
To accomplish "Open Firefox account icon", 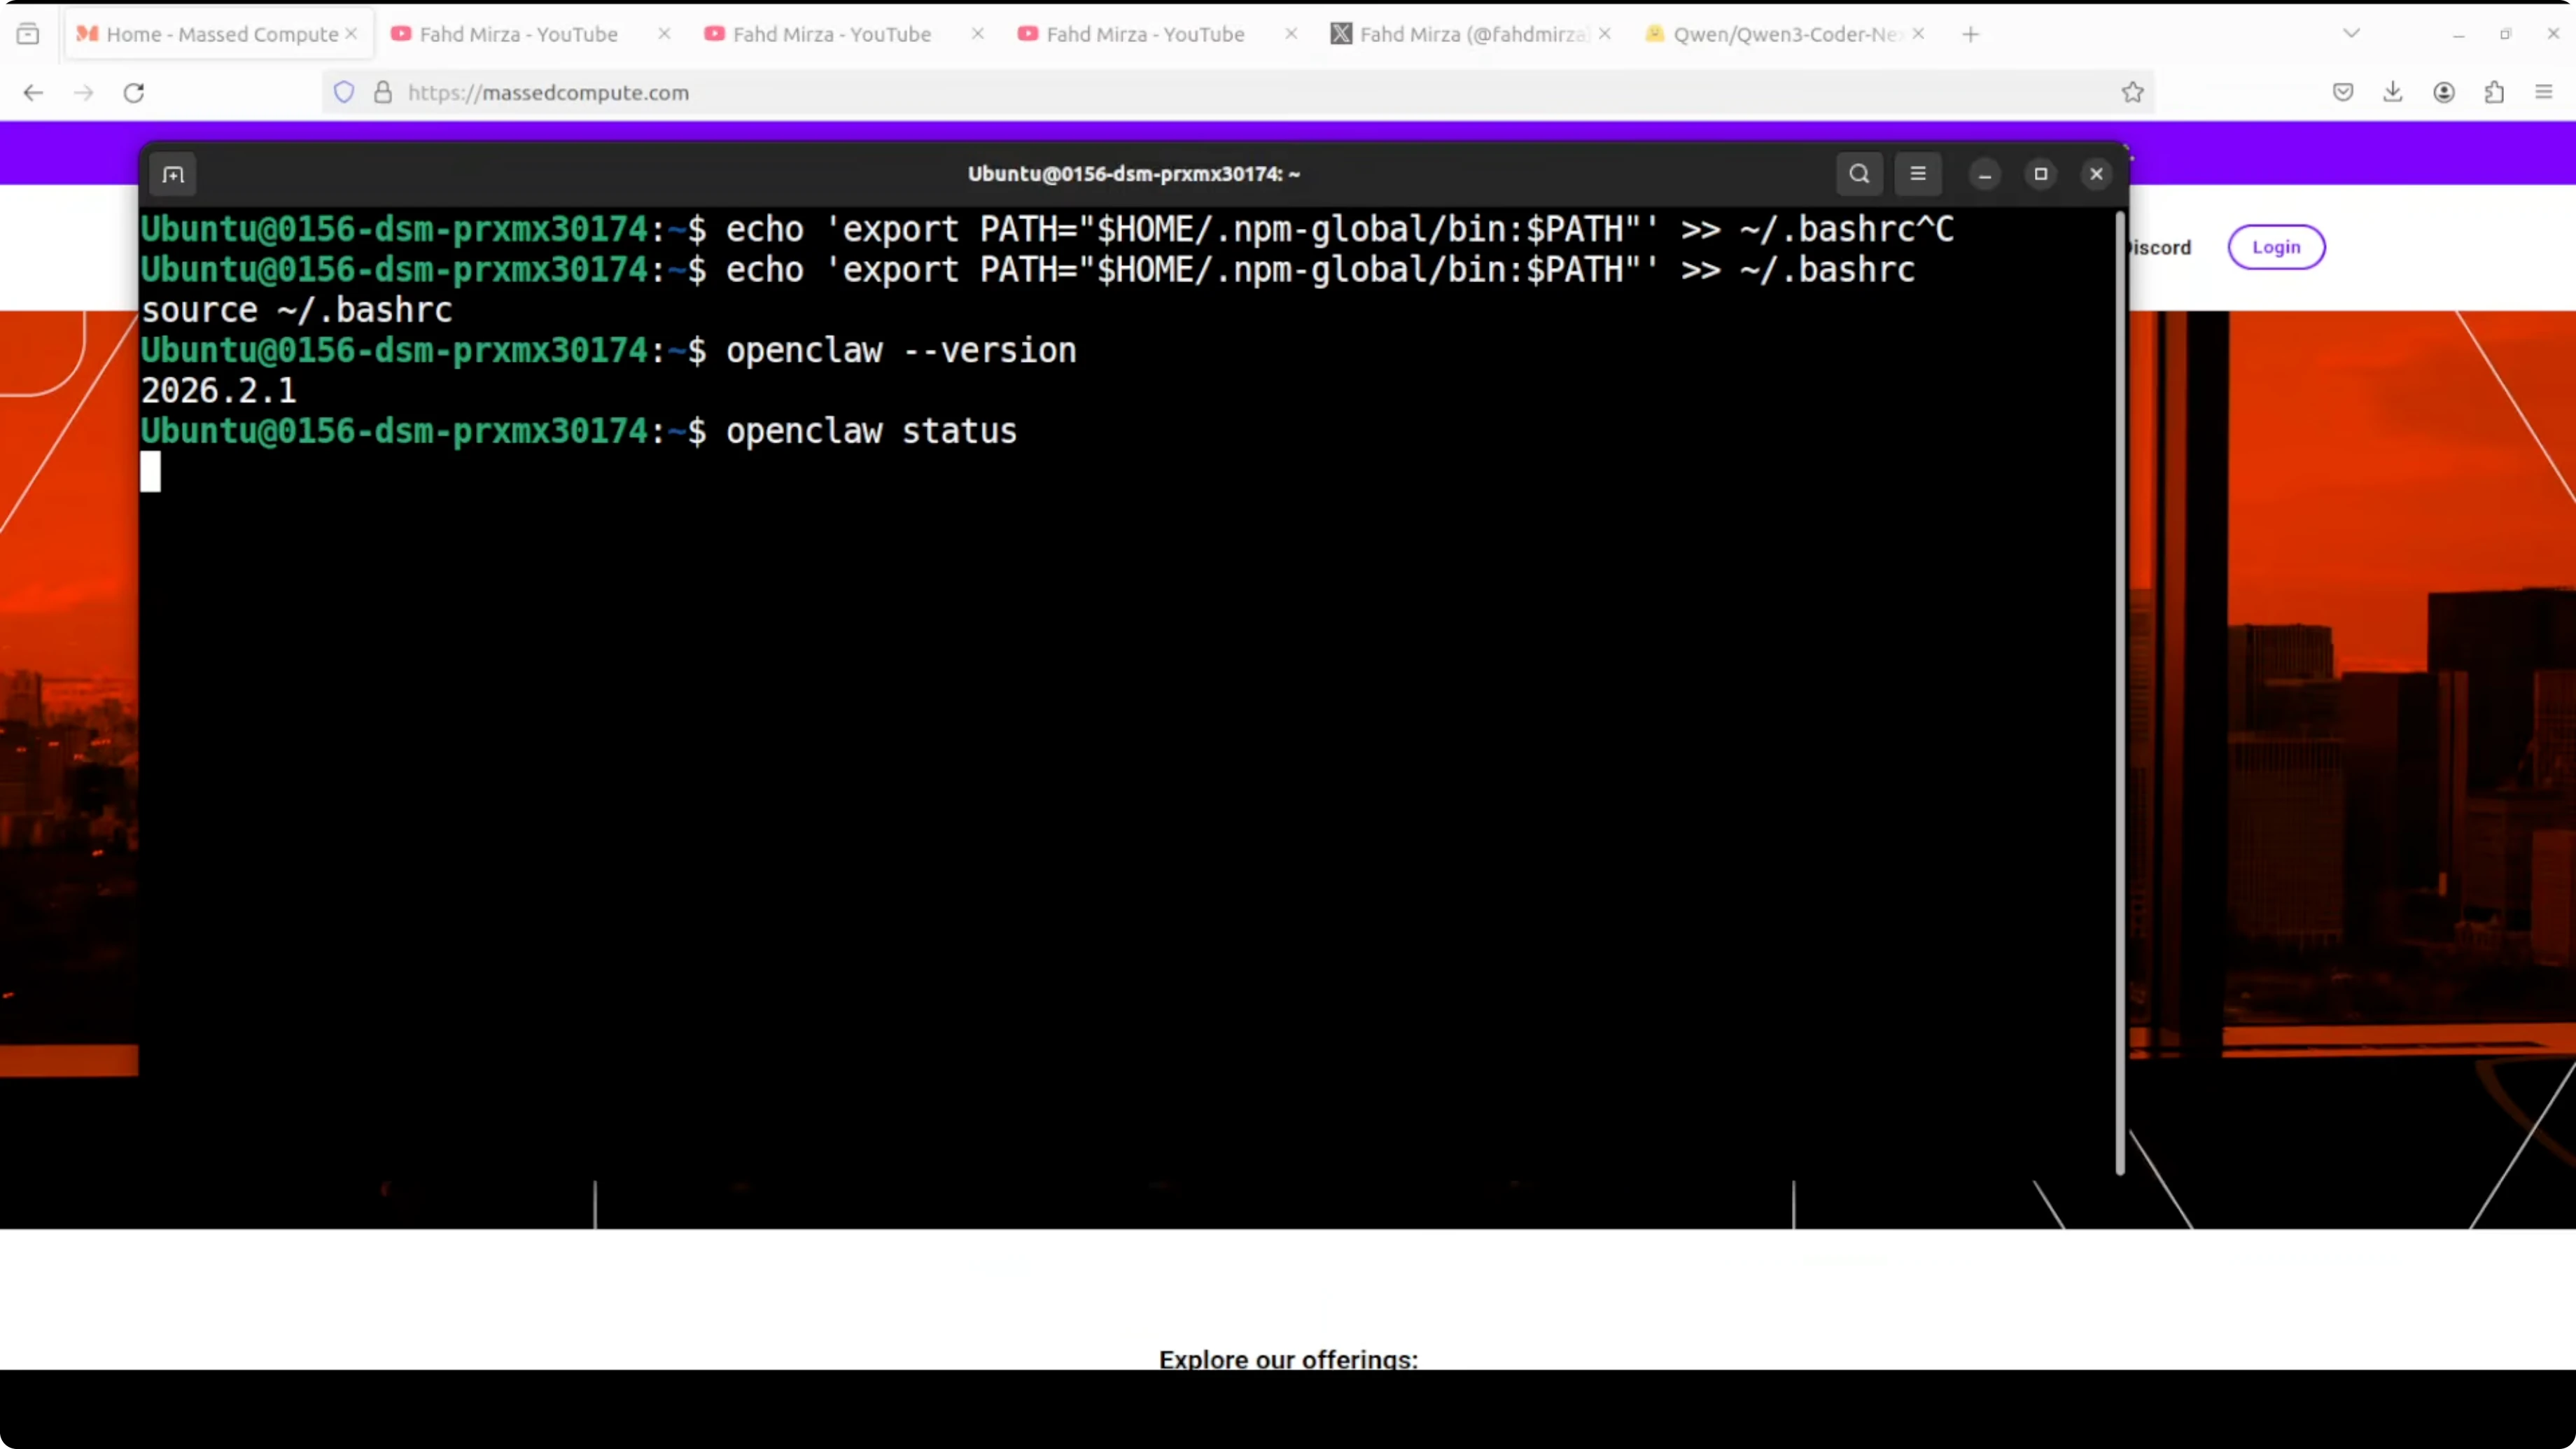I will tap(2443, 93).
